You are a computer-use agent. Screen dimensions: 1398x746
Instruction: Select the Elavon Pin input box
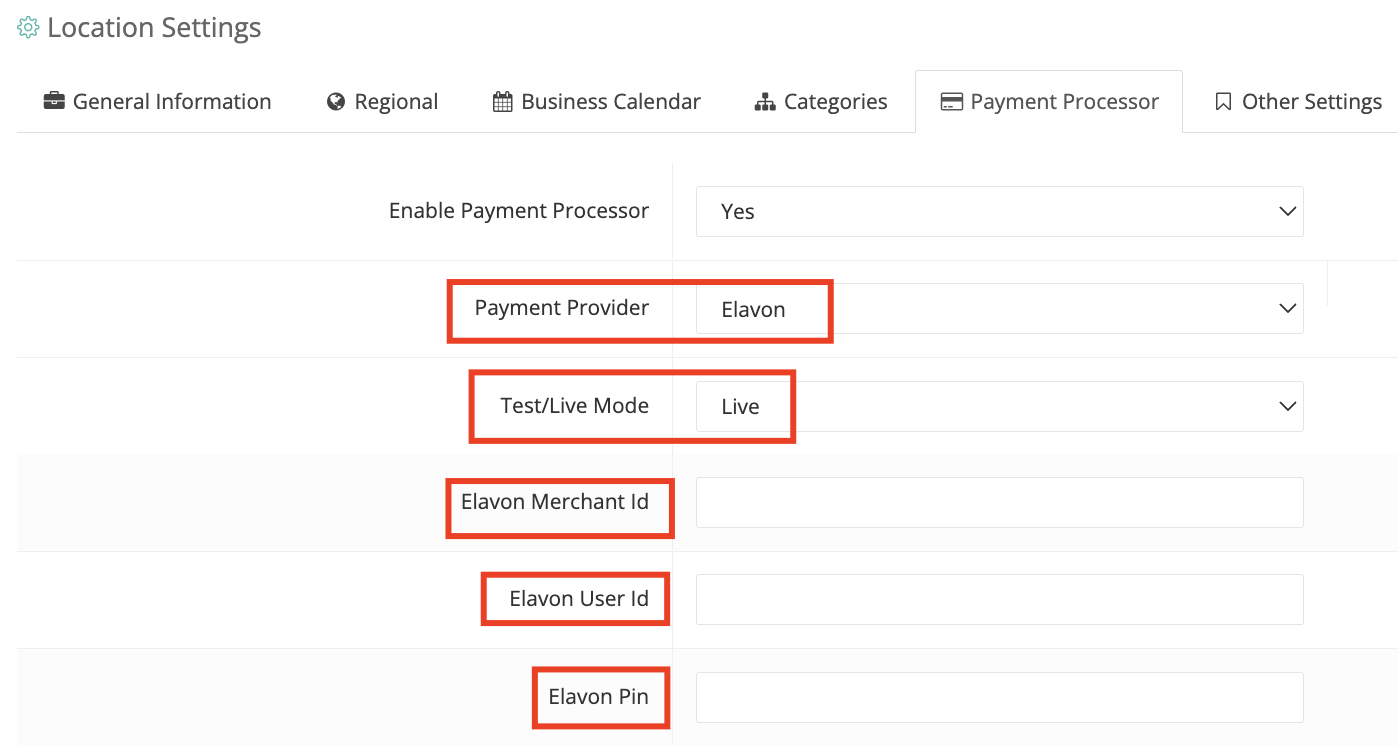click(x=1000, y=697)
